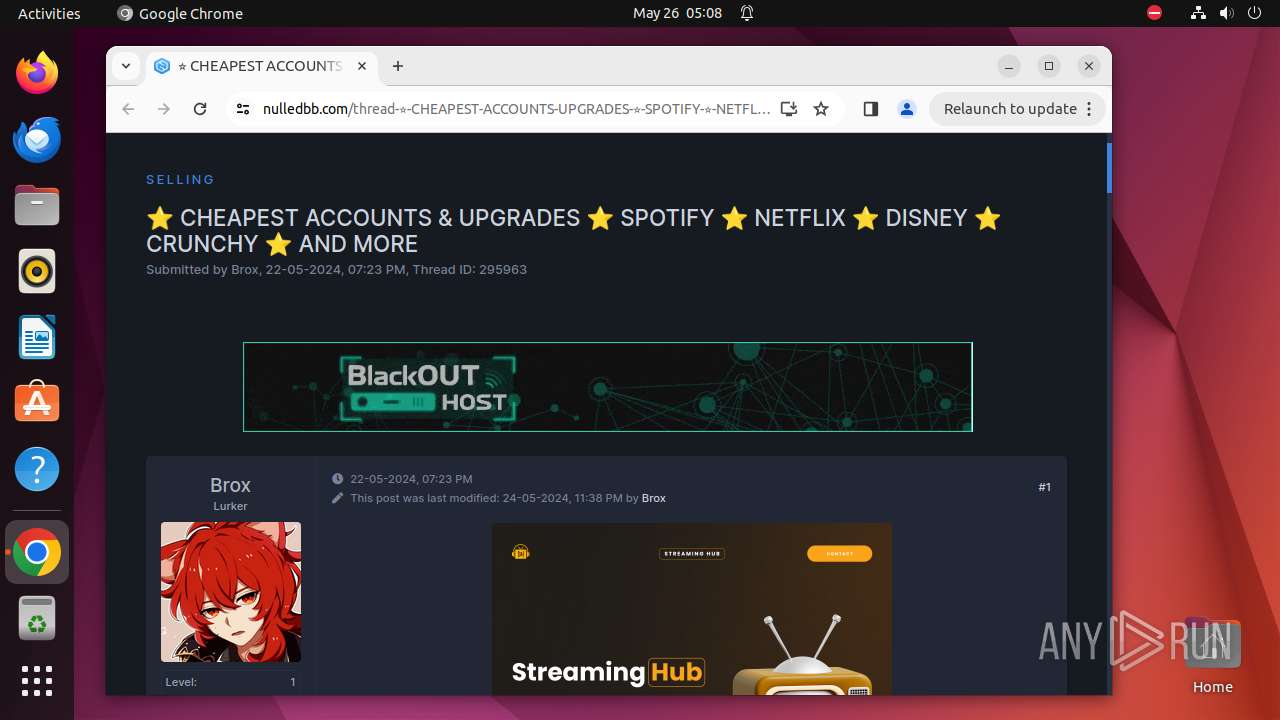Click the Activities menu
The width and height of the screenshot is (1280, 720).
pyautogui.click(x=49, y=13)
